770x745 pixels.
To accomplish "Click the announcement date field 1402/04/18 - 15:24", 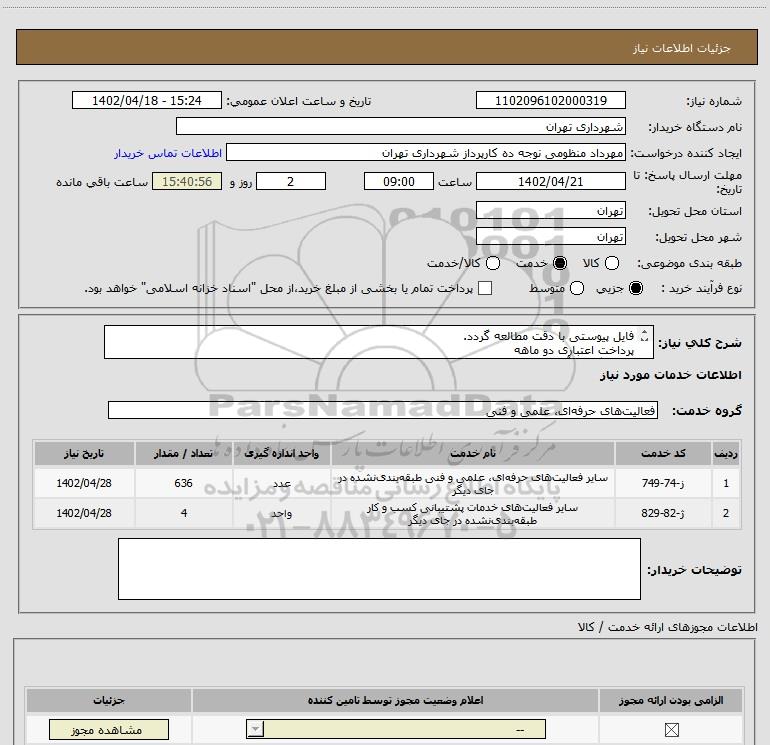I will (147, 100).
